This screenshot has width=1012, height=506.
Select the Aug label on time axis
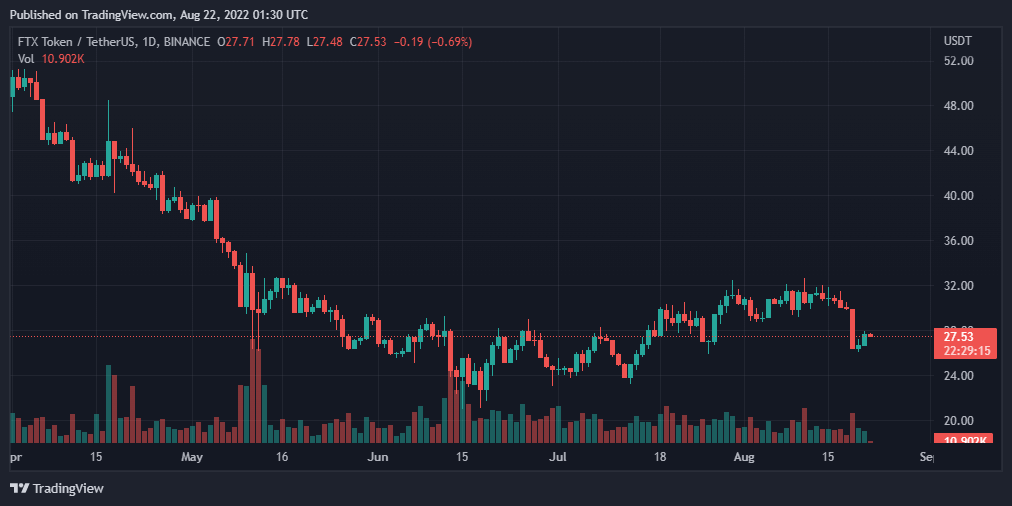[x=744, y=457]
